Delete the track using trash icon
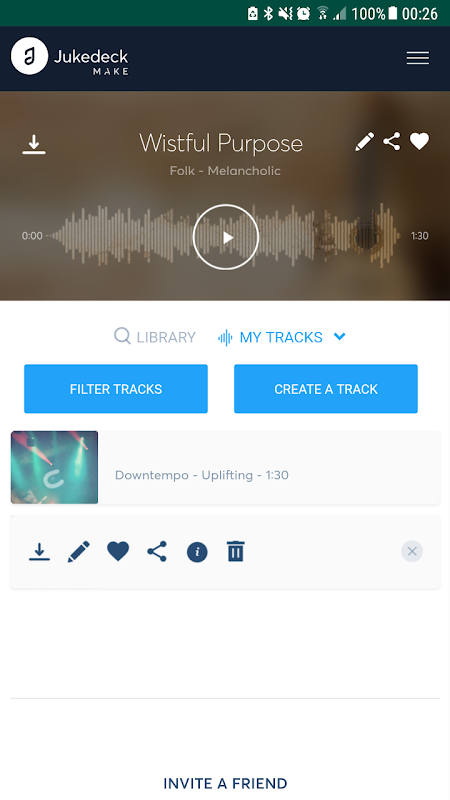Screen dimensions: 450x800 tap(236, 552)
